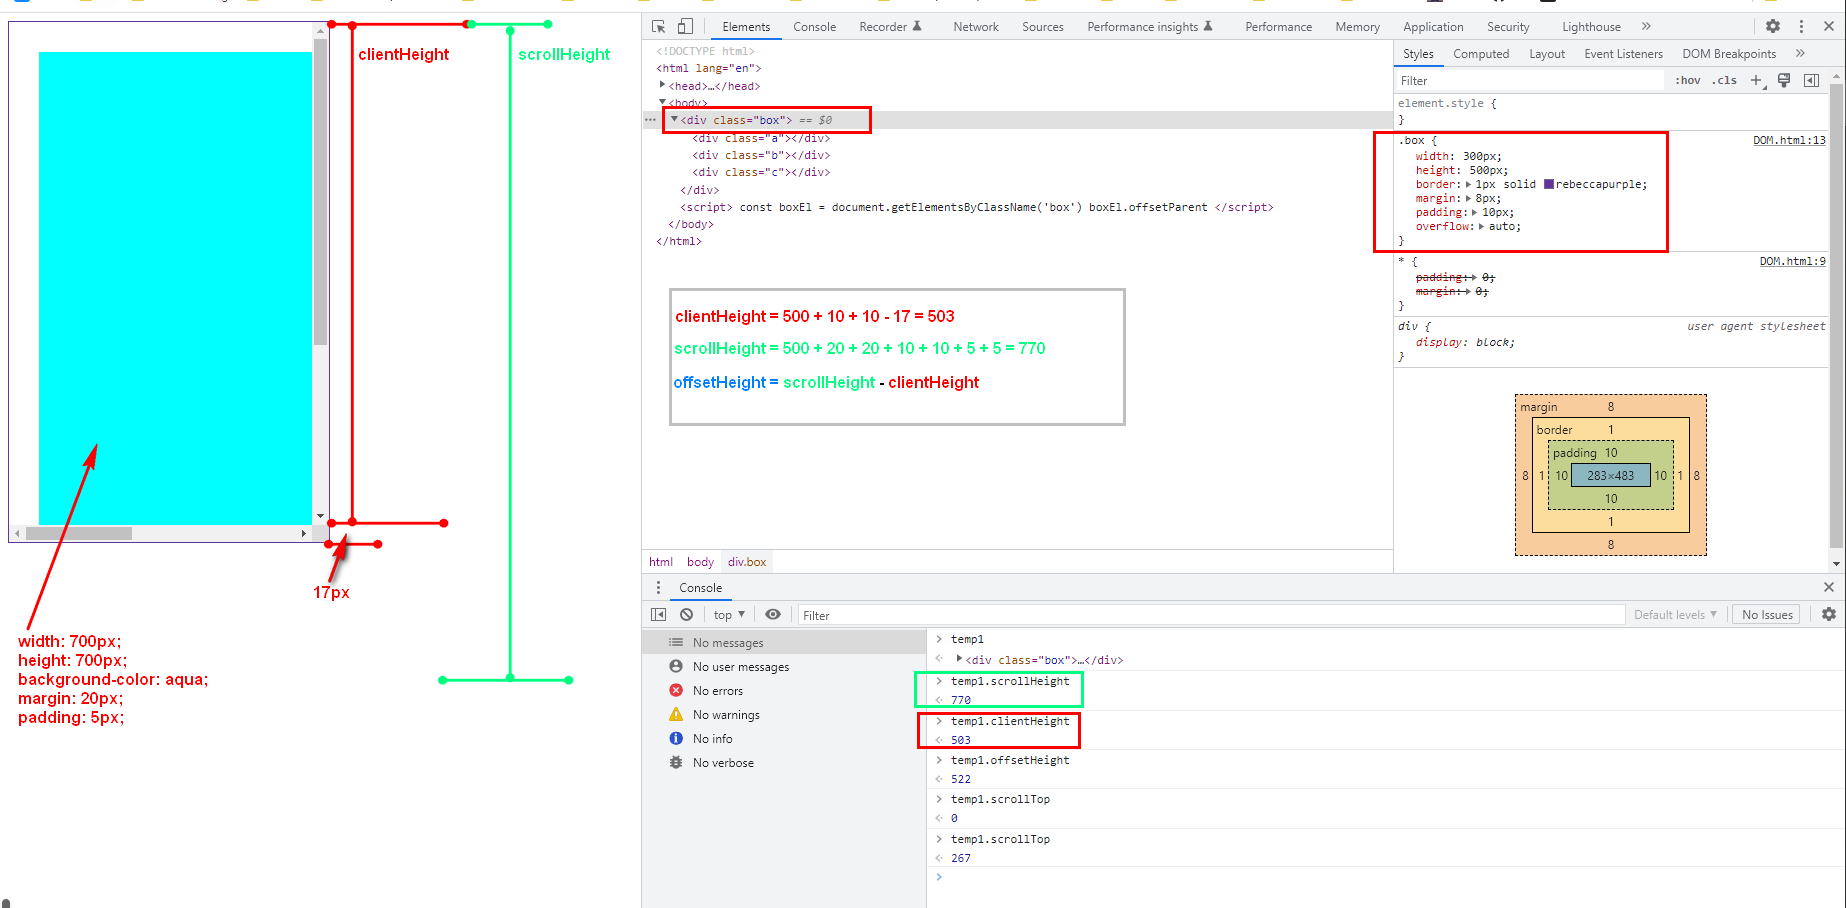Focus the console Filter input
The width and height of the screenshot is (1846, 908).
(1210, 615)
